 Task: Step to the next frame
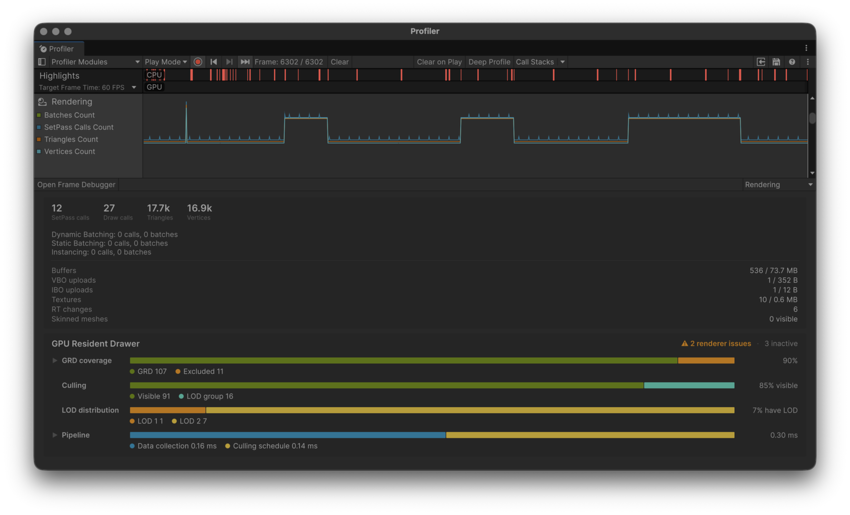(x=229, y=62)
